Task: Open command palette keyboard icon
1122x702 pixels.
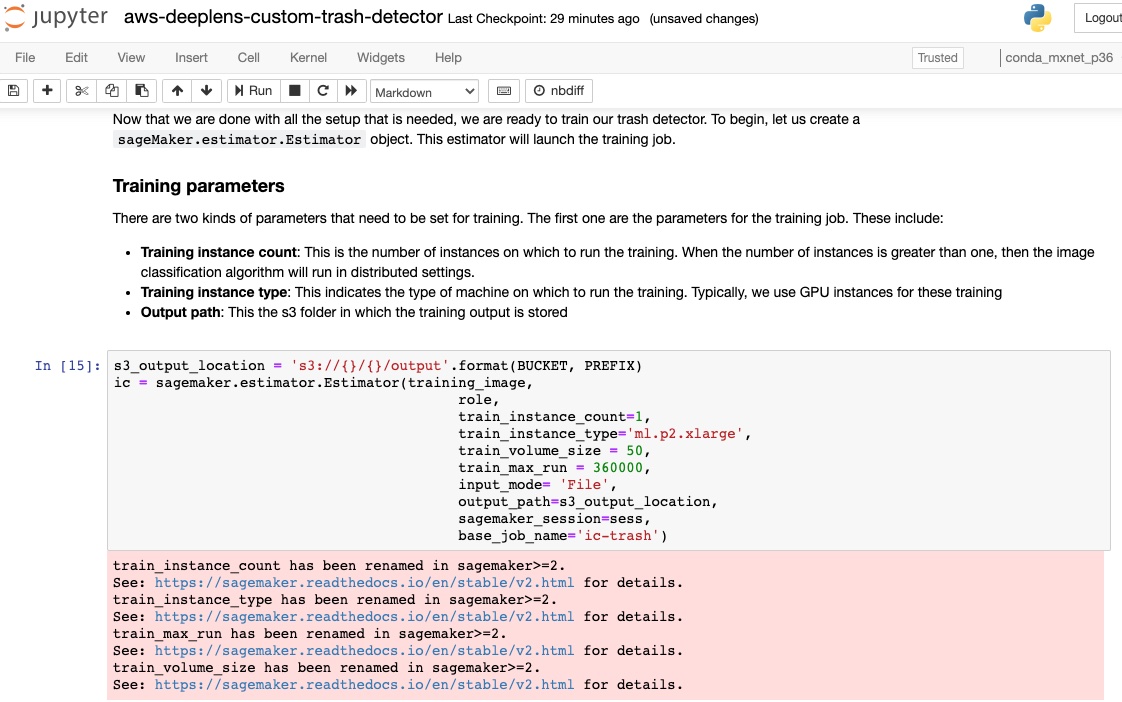Action: tap(504, 91)
